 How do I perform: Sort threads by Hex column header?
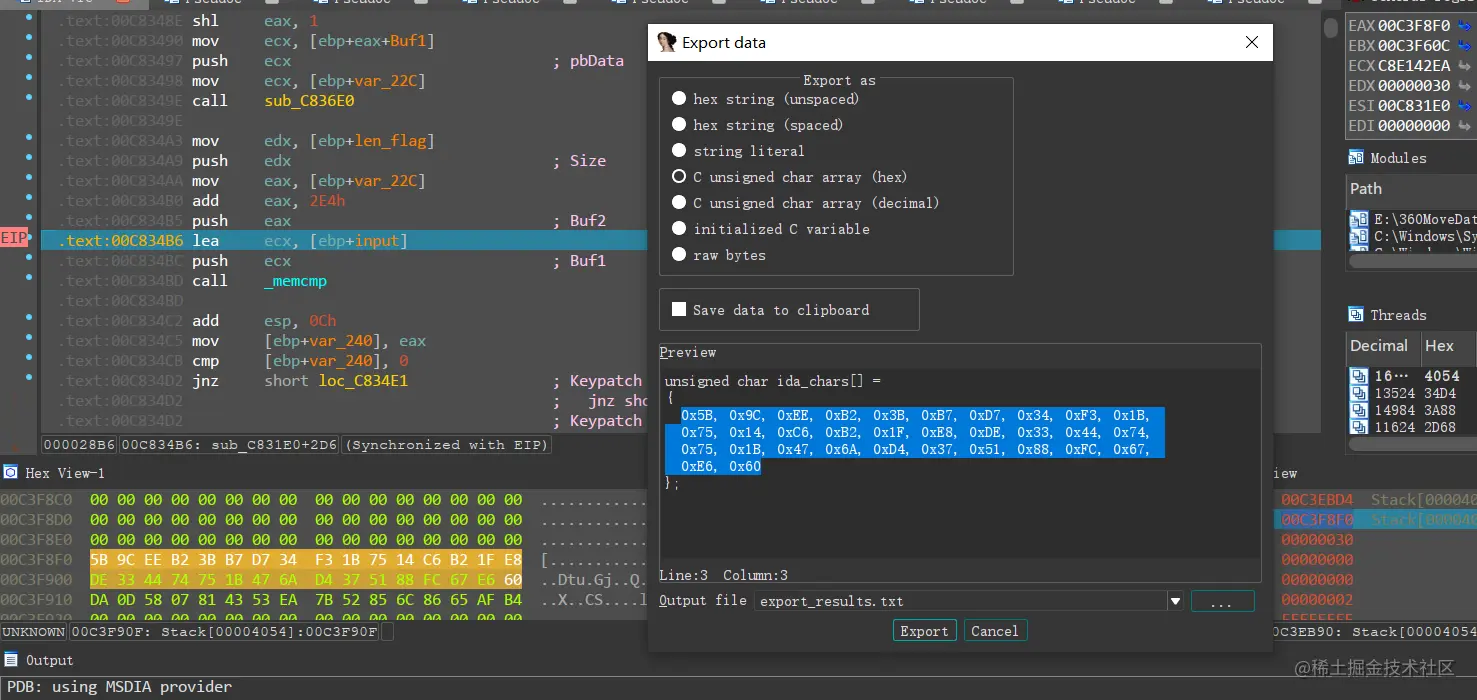click(x=1439, y=346)
